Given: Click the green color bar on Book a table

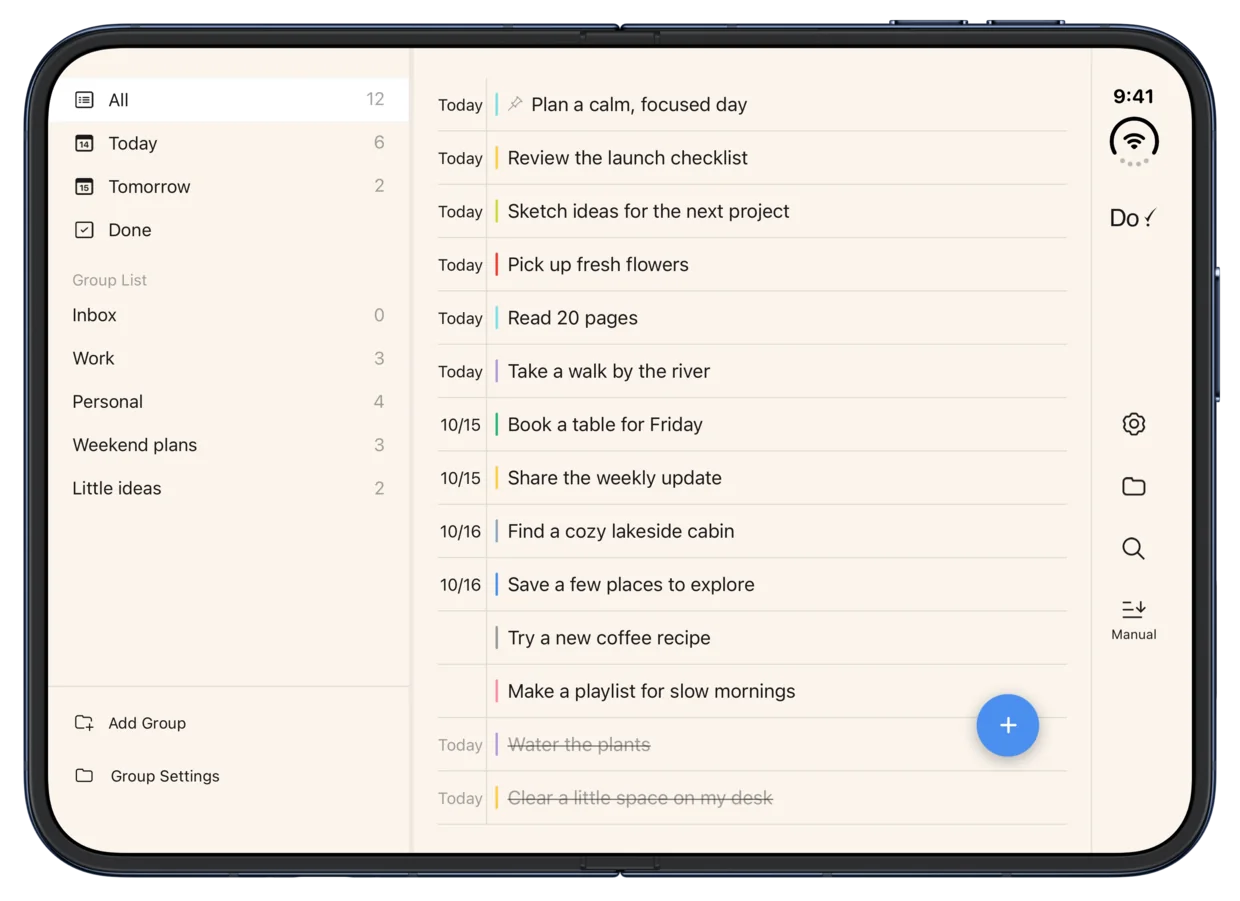Looking at the screenshot, I should (x=497, y=424).
